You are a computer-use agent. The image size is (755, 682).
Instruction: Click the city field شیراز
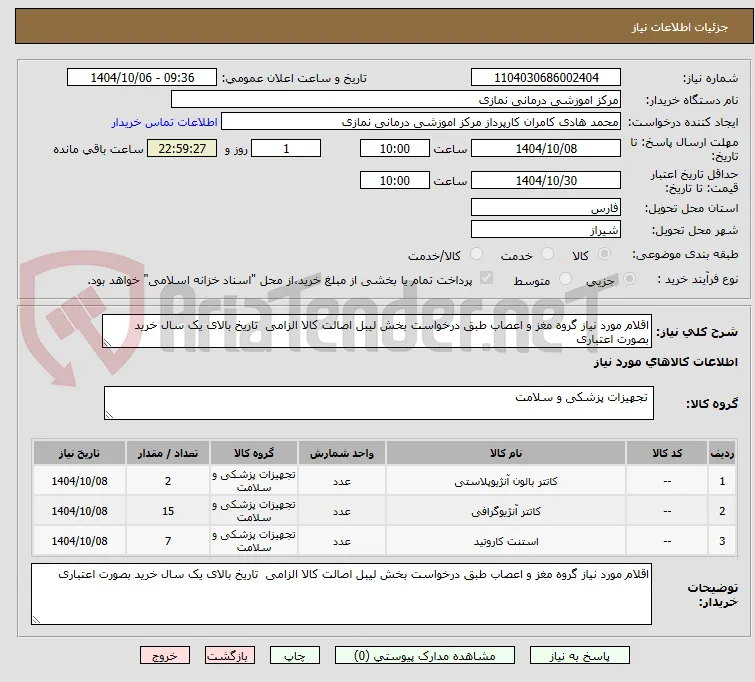[546, 230]
